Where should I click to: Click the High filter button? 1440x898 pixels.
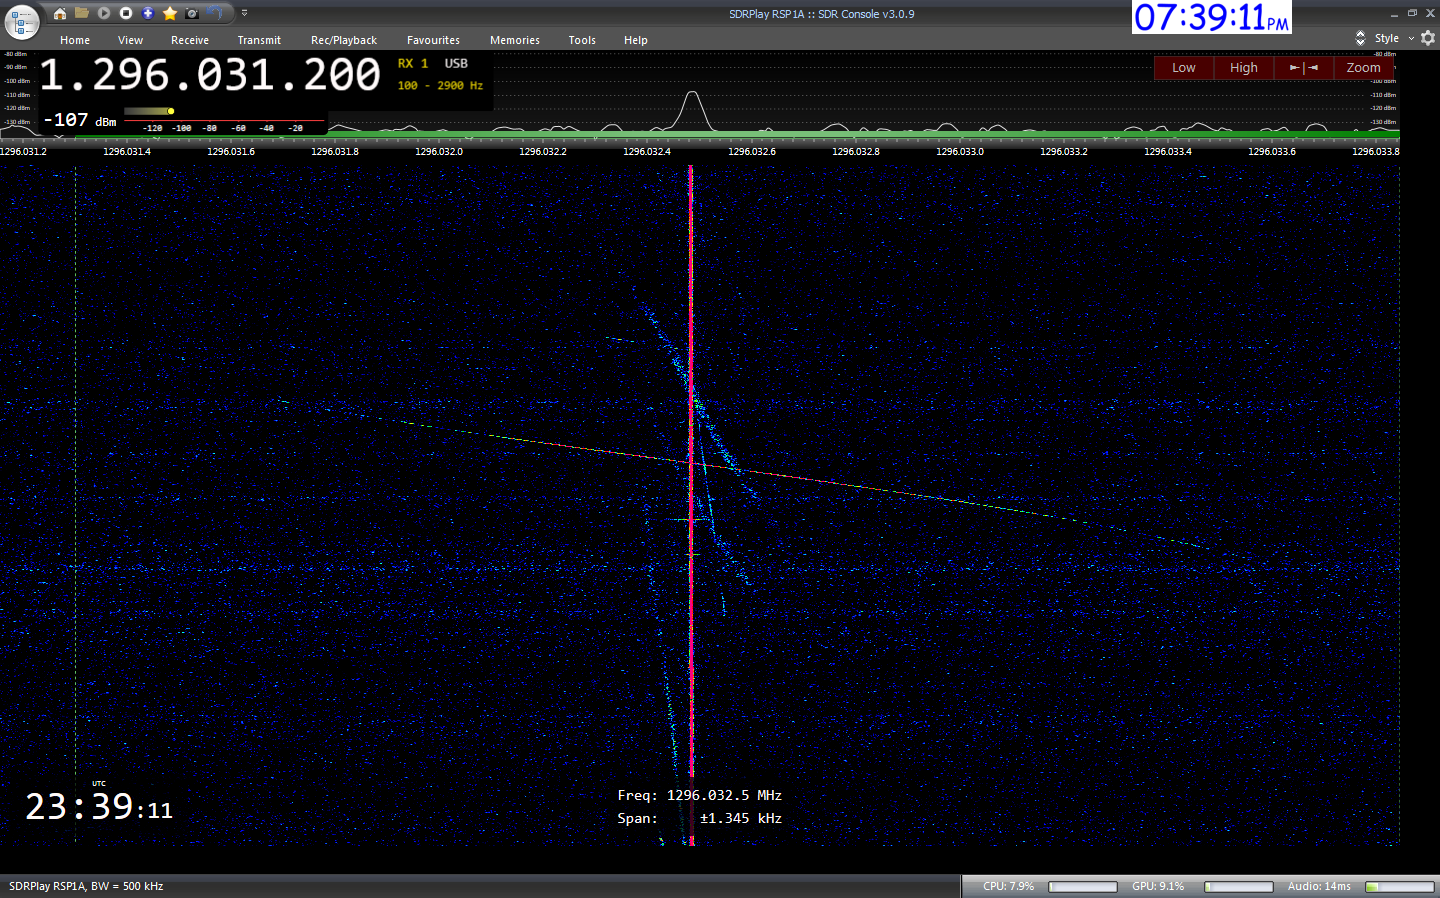1244,68
